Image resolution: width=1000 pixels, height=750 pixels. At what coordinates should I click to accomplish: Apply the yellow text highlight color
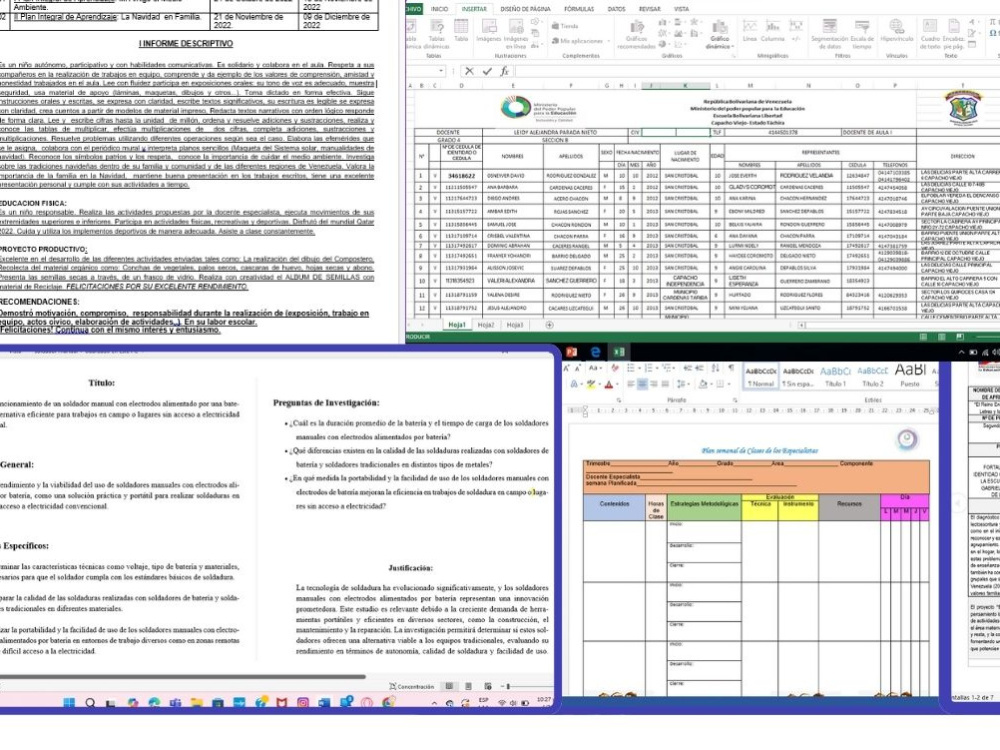point(592,384)
